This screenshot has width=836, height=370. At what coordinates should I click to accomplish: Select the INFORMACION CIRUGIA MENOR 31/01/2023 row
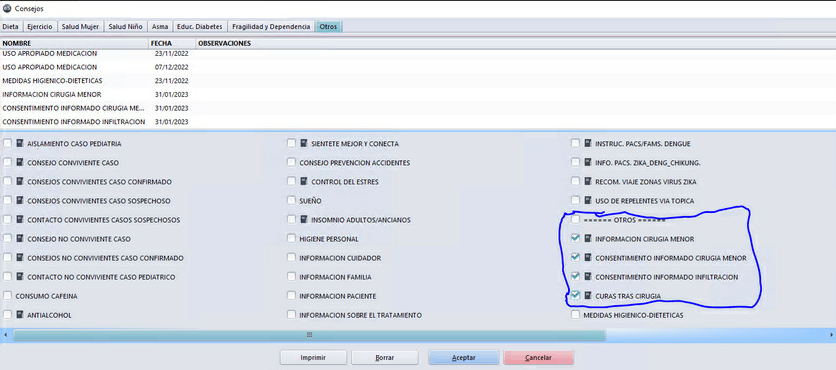418,94
